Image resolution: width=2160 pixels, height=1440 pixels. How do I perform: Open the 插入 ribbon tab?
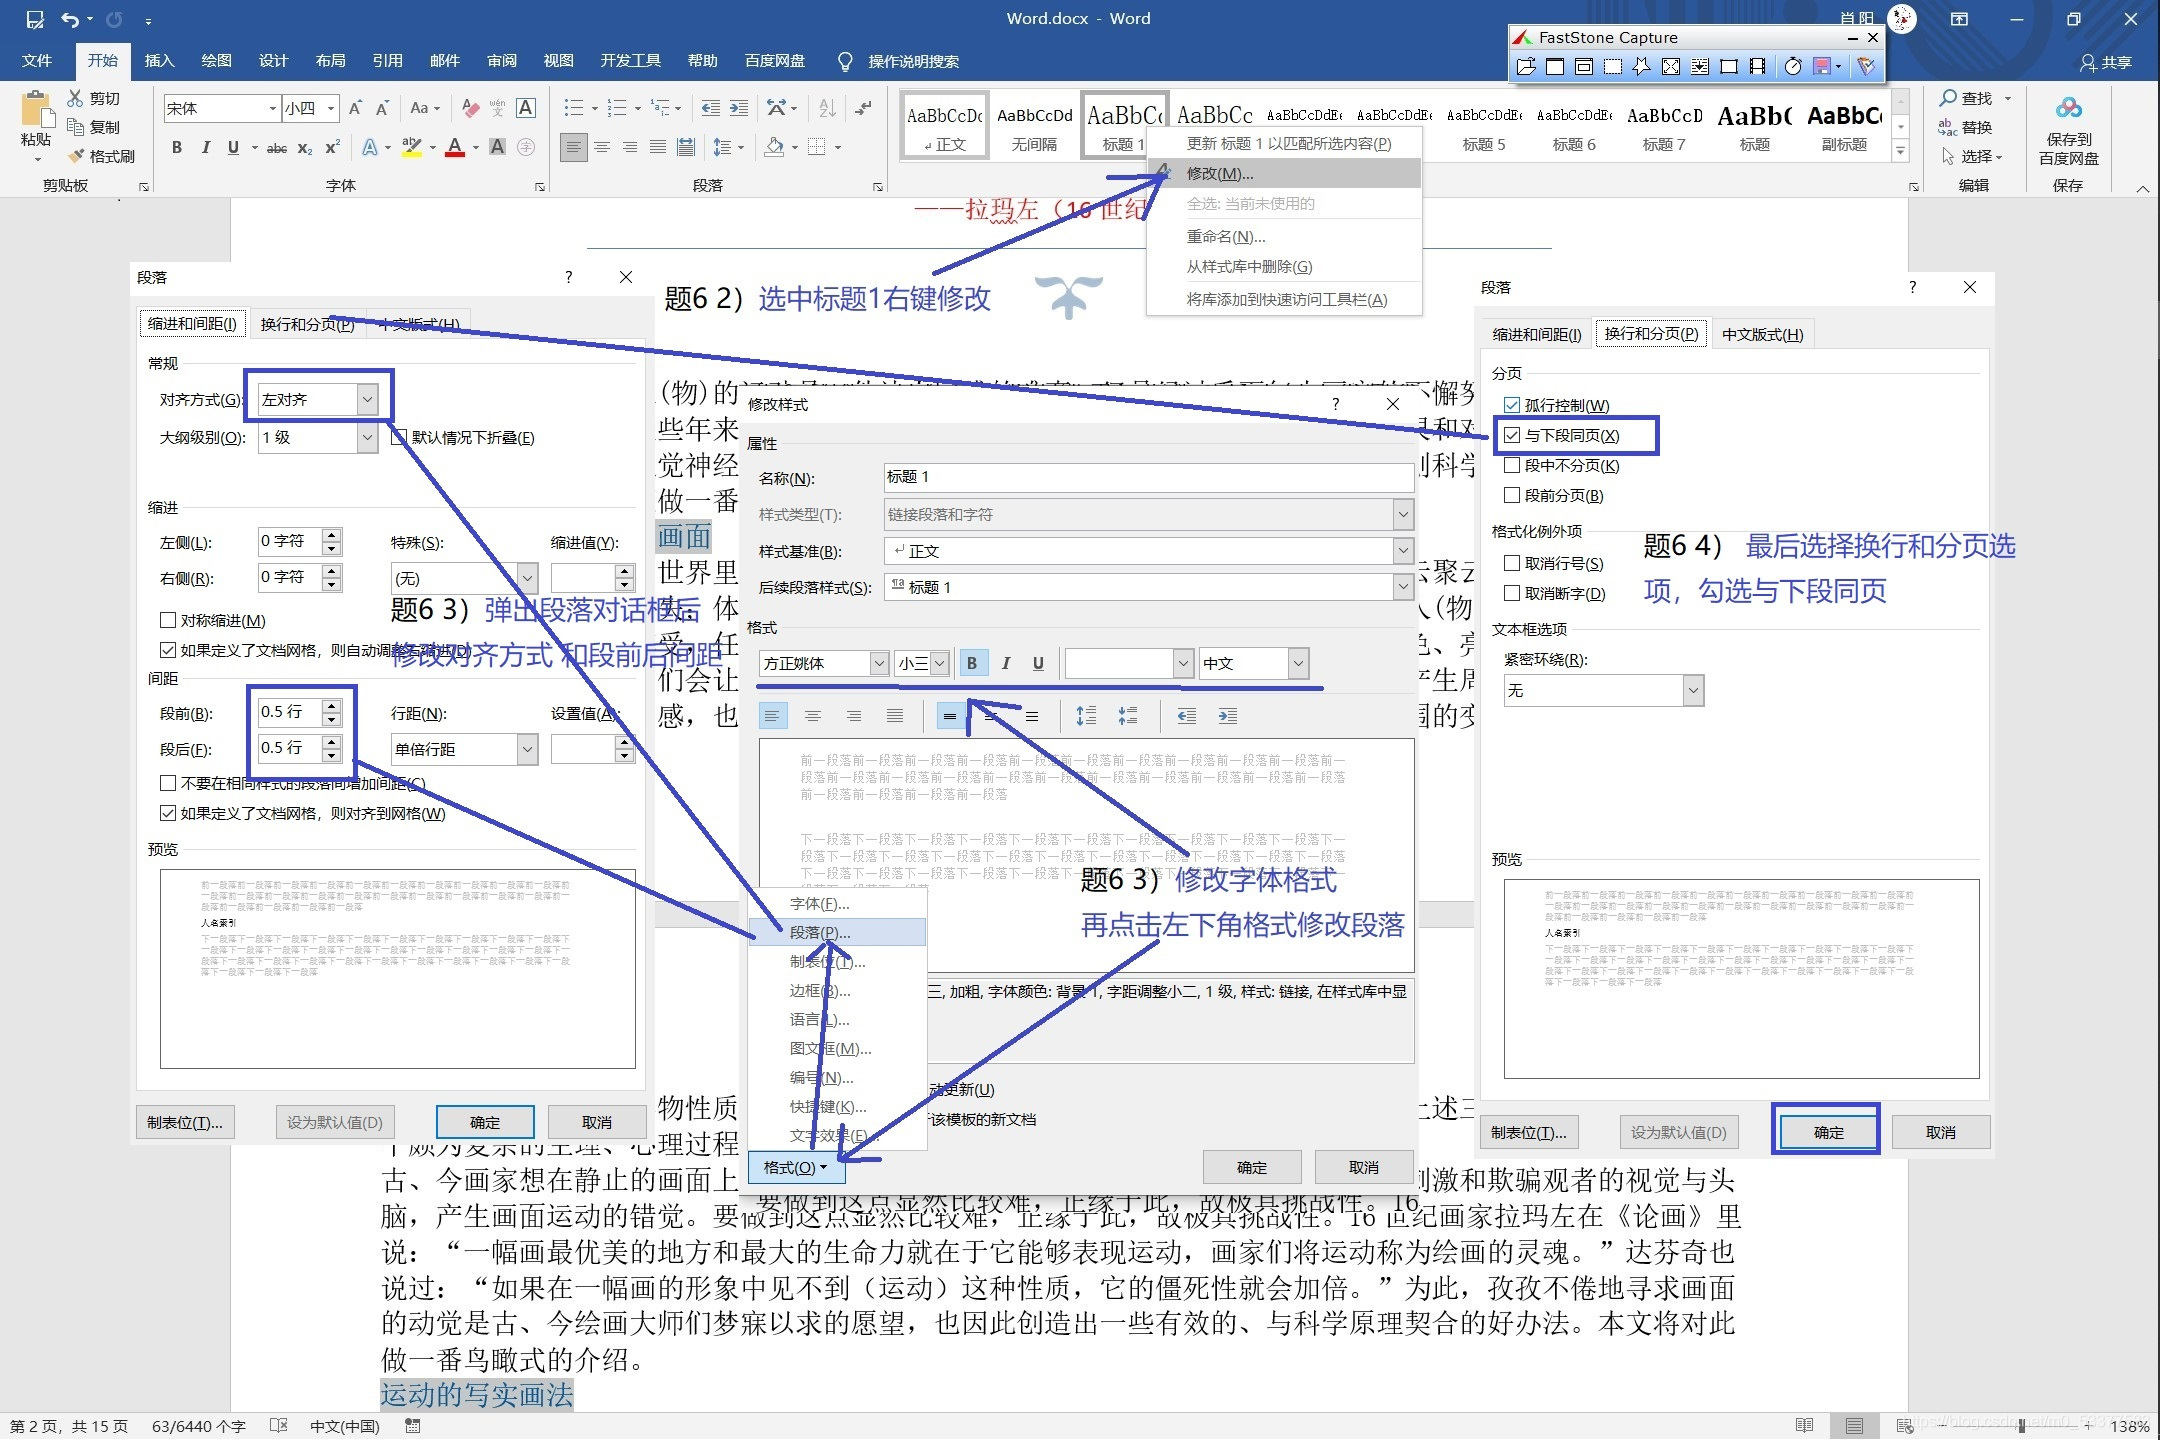[x=159, y=61]
